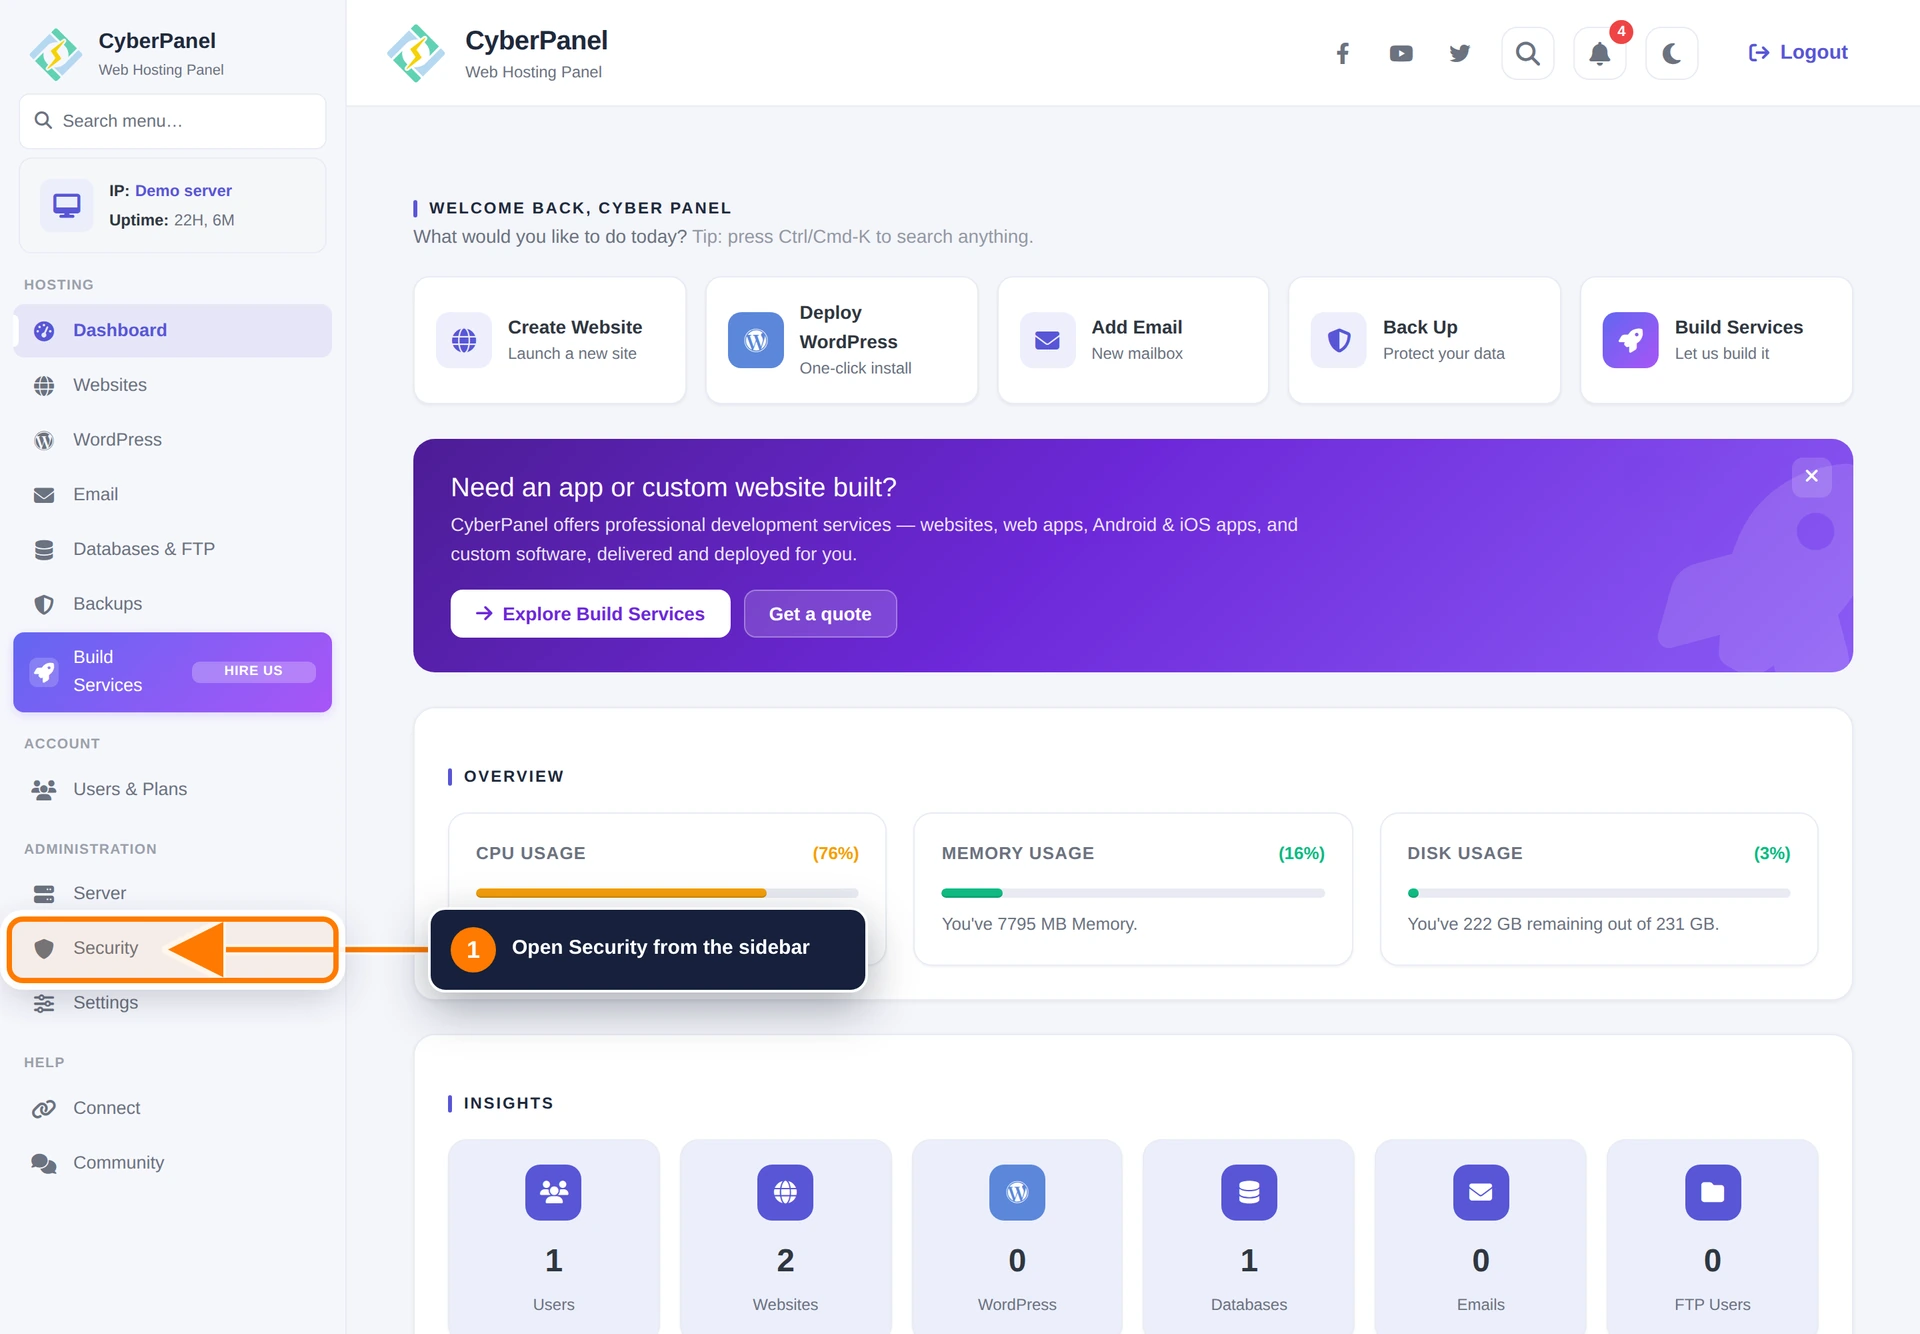Click the server monitor icon in the sidebar

(67, 205)
